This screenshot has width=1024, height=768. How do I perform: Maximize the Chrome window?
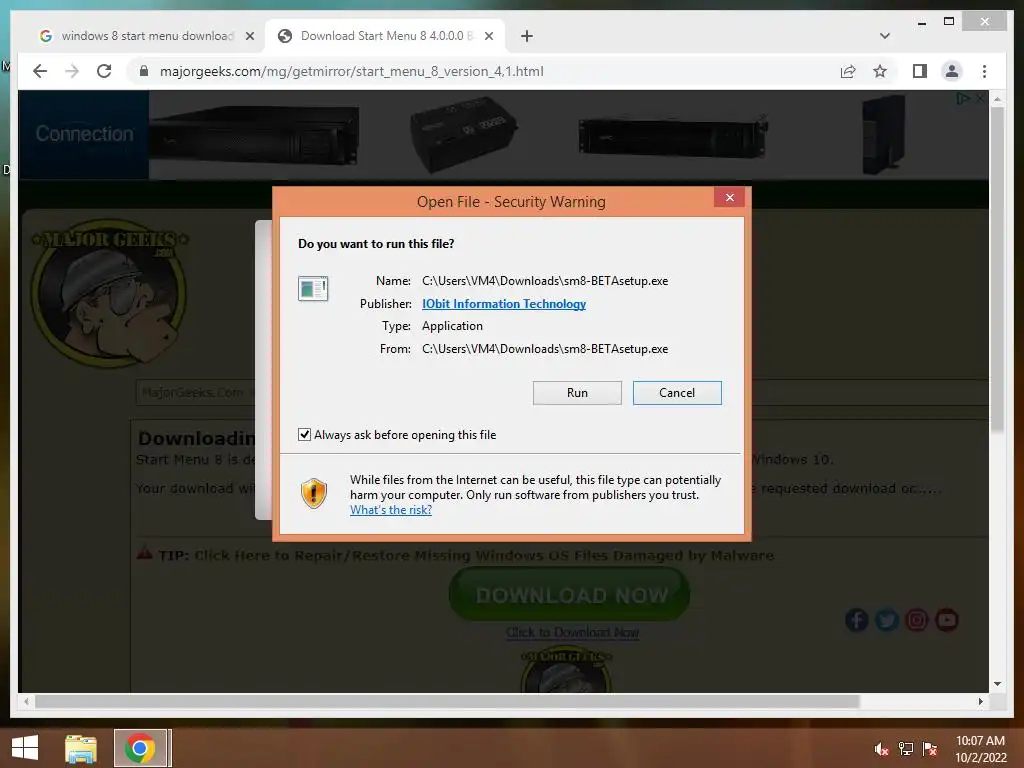tap(949, 22)
